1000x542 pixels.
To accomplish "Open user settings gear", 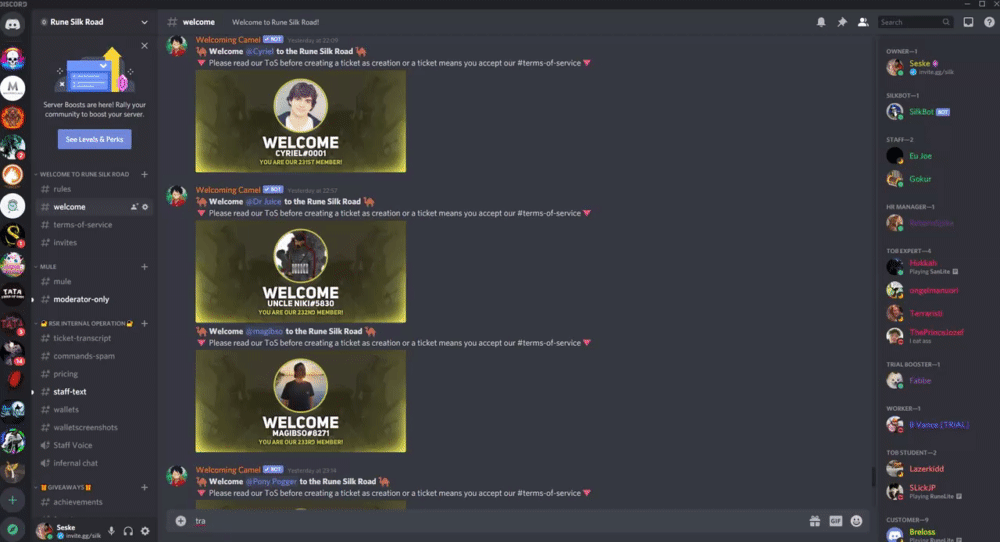I will coord(145,531).
